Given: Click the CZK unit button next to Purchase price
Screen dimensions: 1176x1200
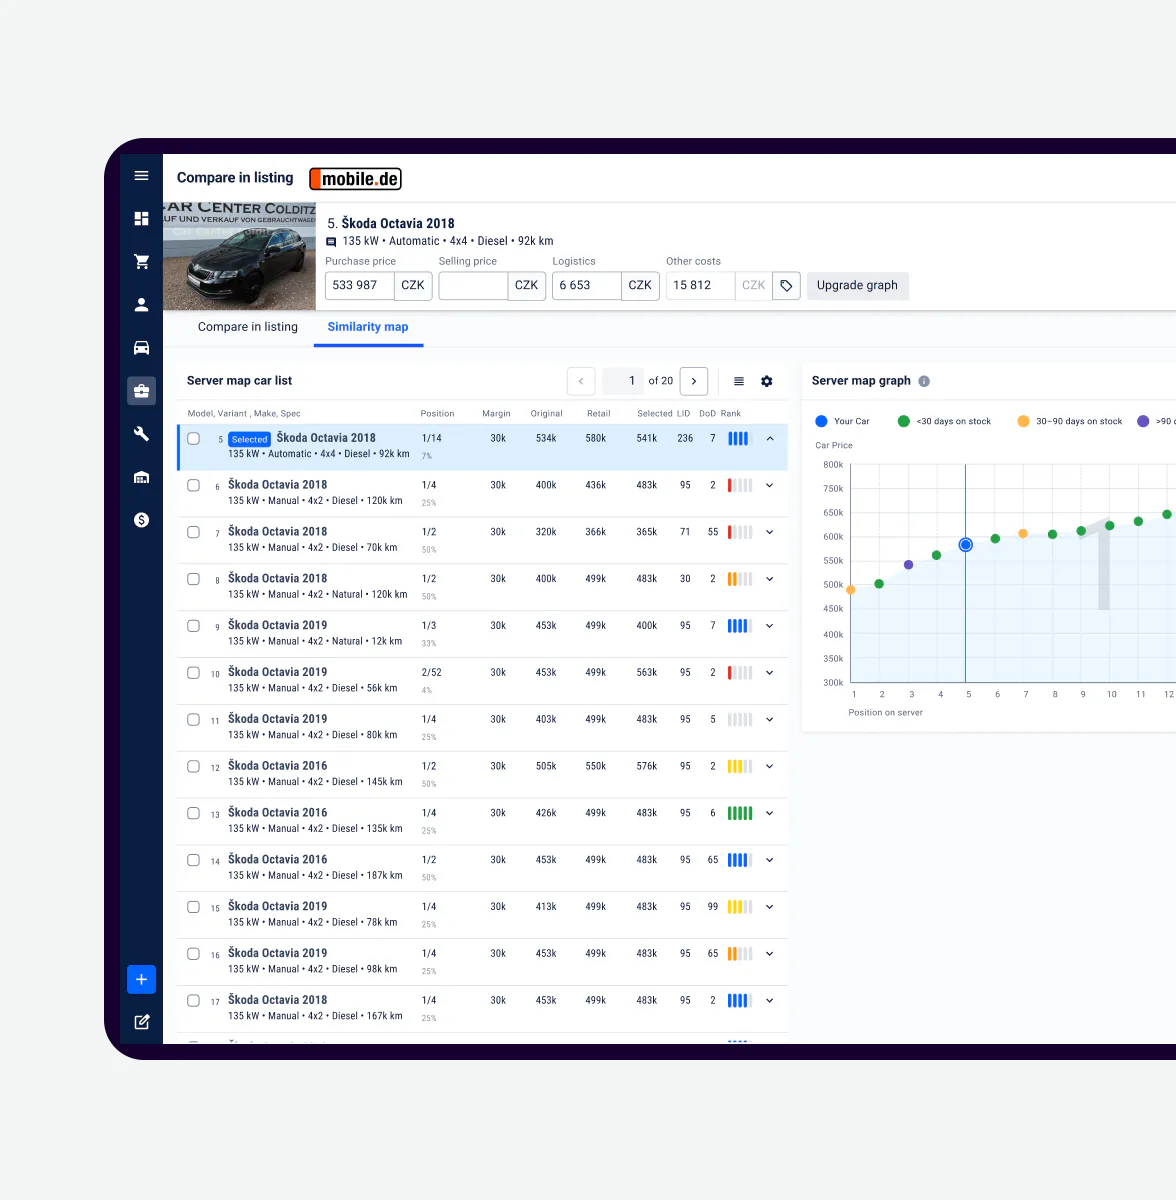Looking at the screenshot, I should (x=413, y=286).
